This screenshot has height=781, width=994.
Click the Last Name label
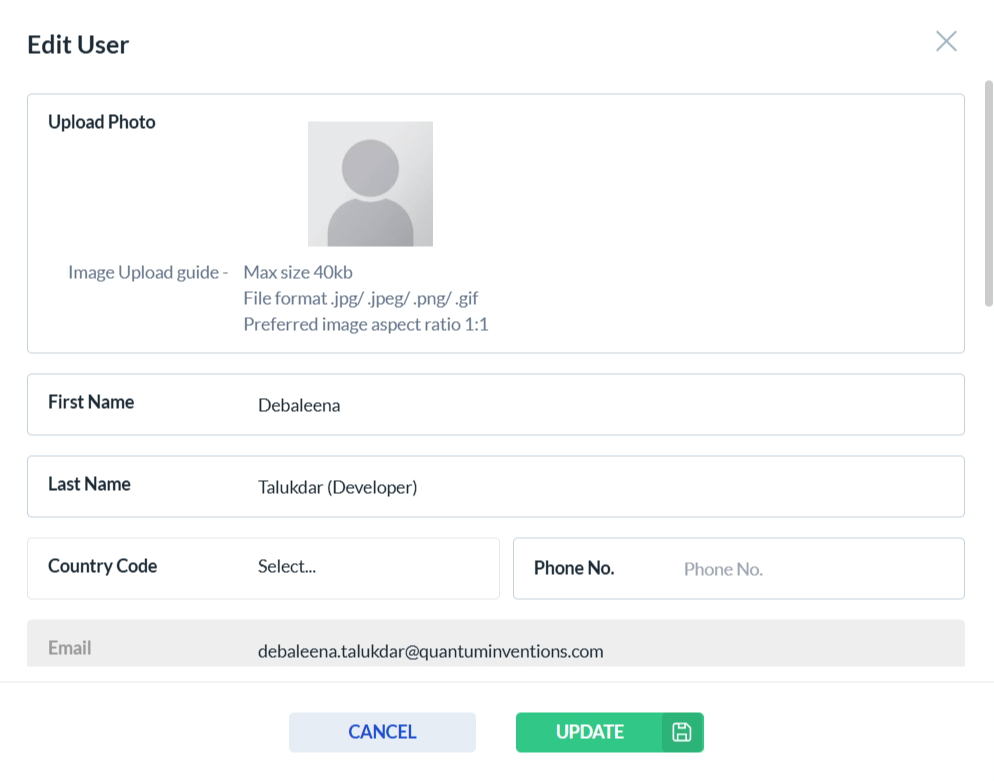[x=89, y=484]
